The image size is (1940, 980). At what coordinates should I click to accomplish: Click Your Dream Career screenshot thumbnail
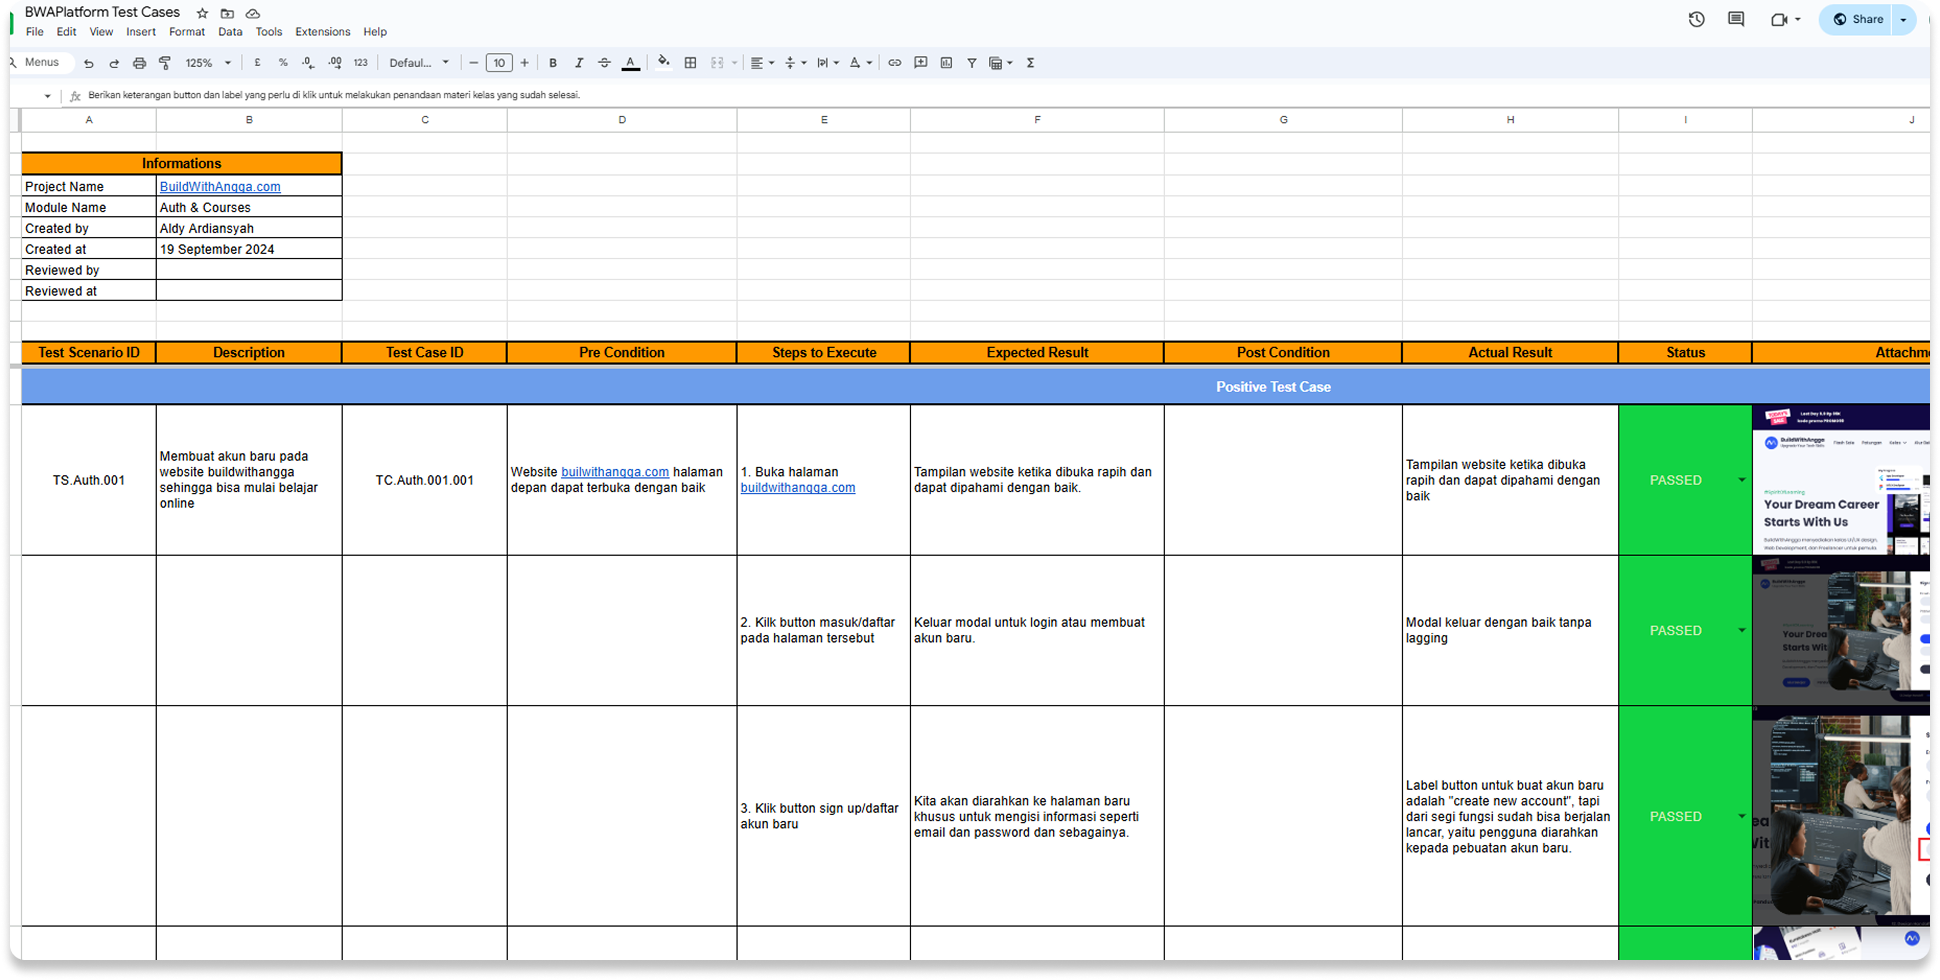[x=1841, y=480]
